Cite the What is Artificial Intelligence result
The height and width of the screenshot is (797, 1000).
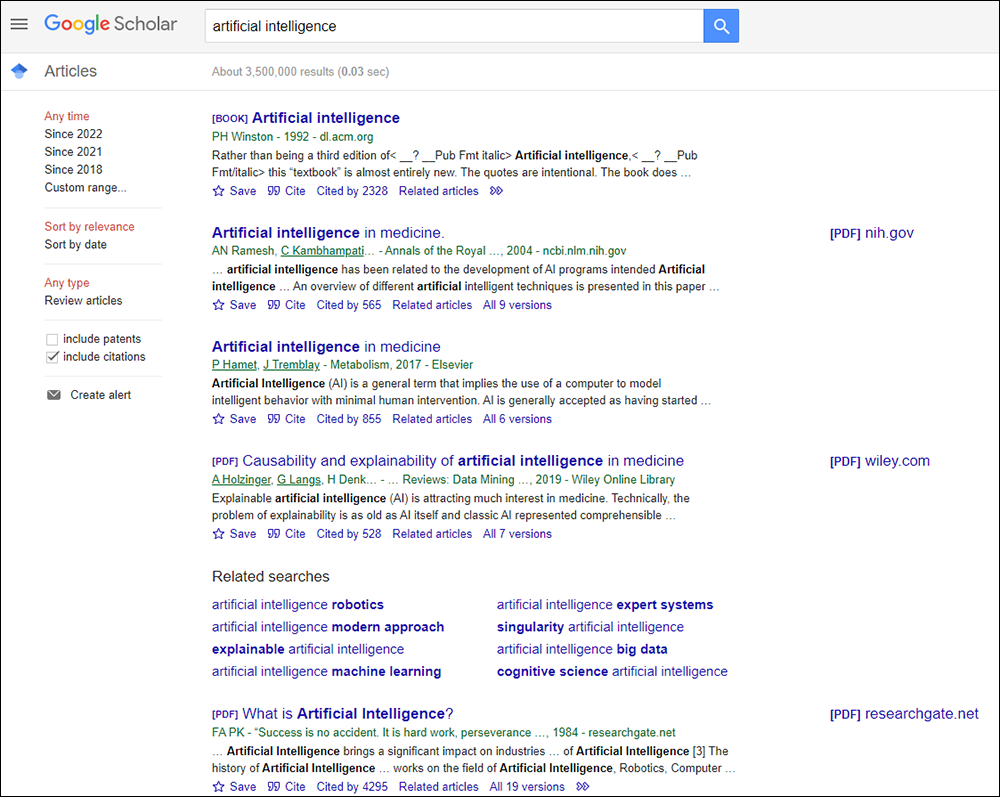click(x=286, y=787)
